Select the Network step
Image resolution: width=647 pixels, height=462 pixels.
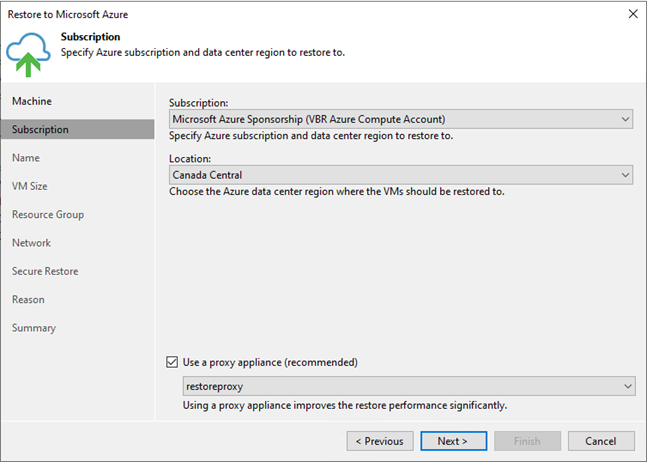(x=31, y=243)
